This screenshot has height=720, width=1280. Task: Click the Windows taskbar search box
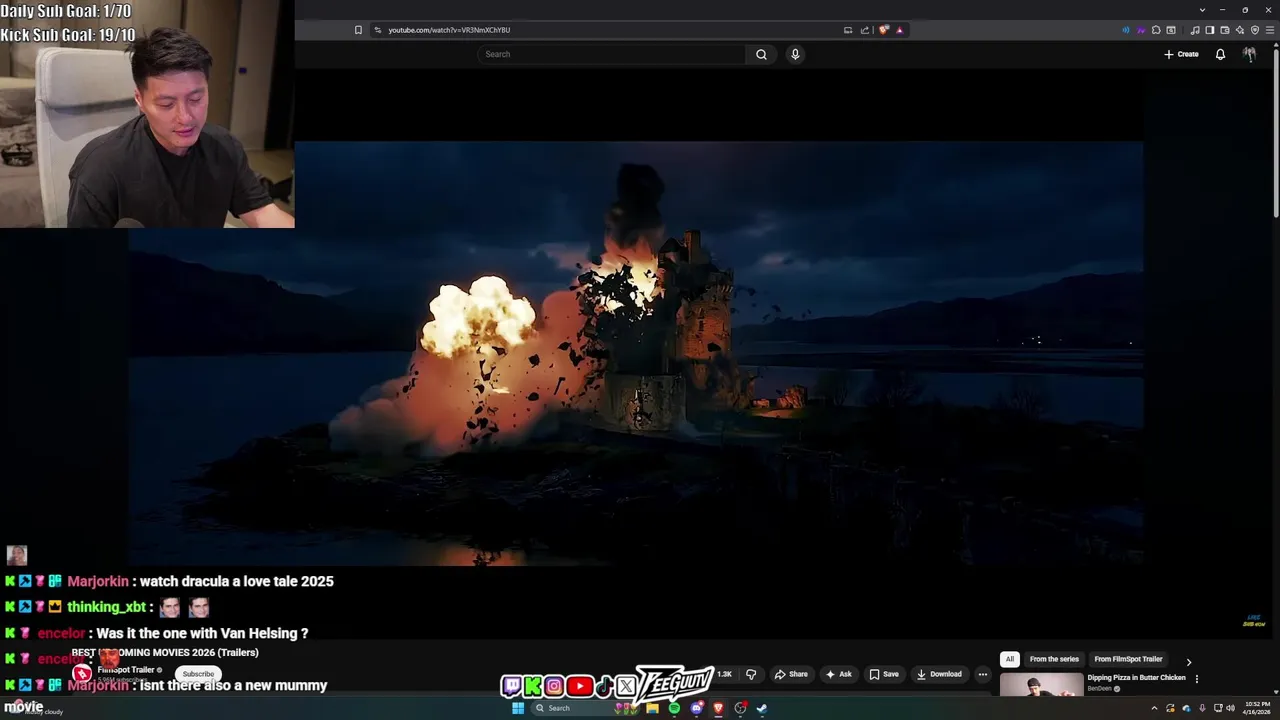[586, 708]
